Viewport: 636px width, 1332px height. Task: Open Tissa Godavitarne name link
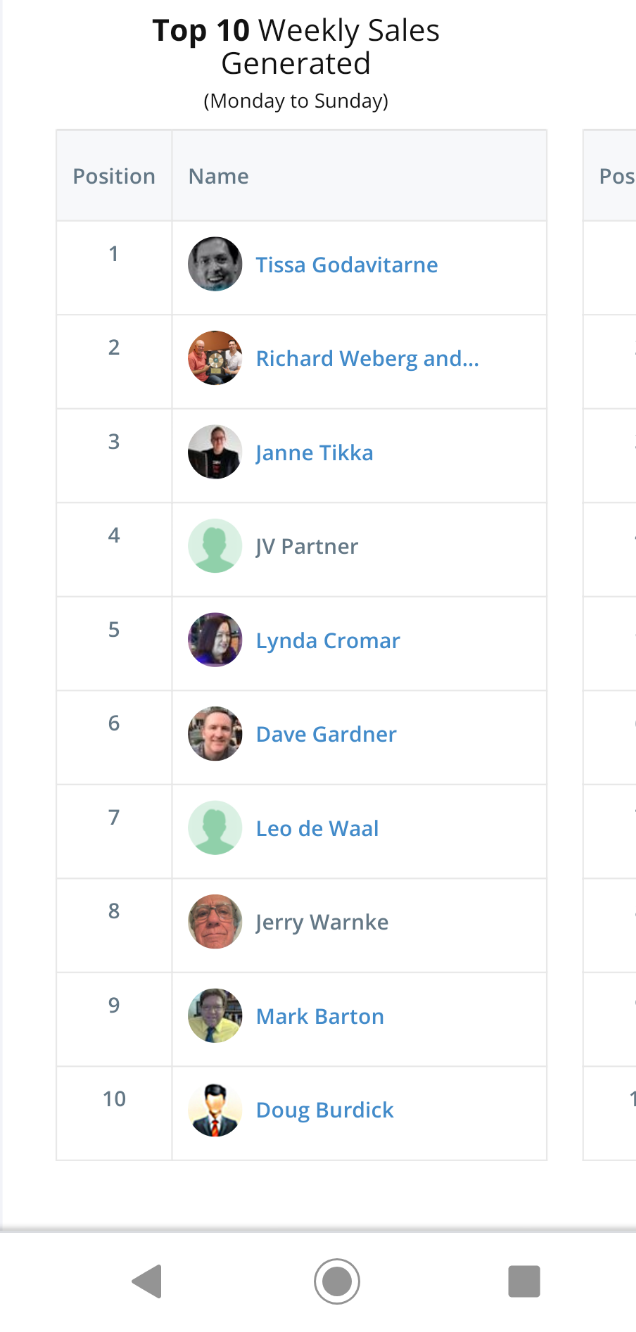(x=347, y=265)
